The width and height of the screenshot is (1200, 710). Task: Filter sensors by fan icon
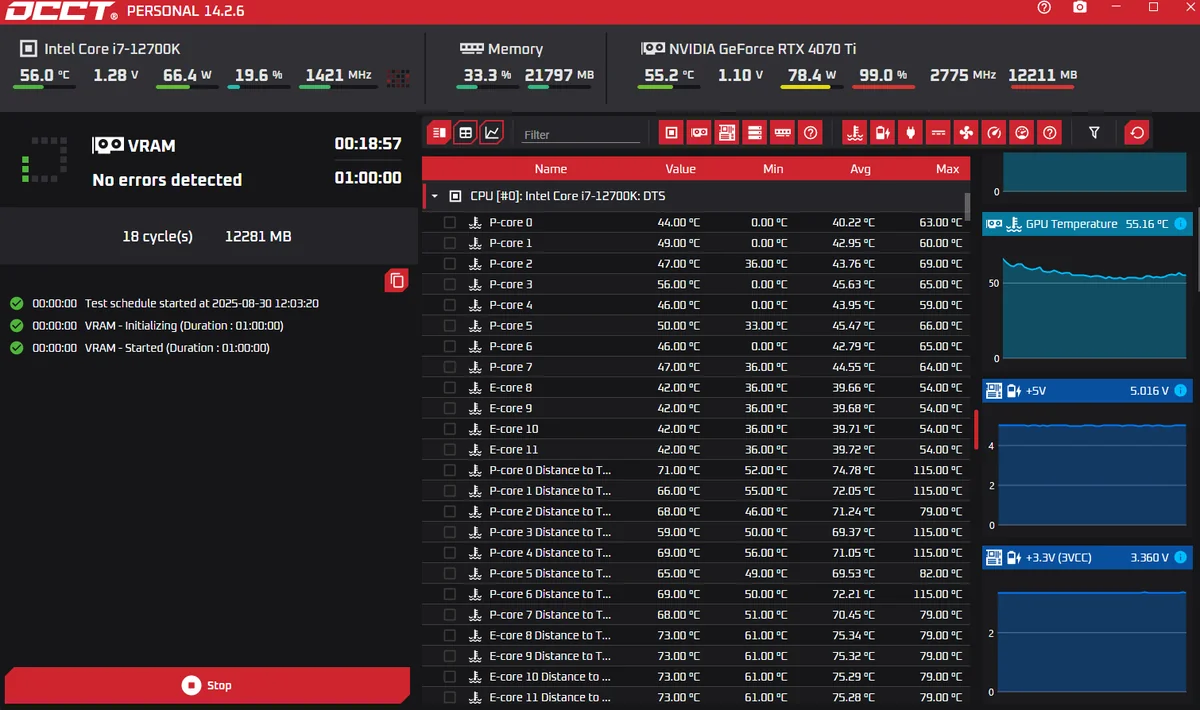click(x=966, y=132)
